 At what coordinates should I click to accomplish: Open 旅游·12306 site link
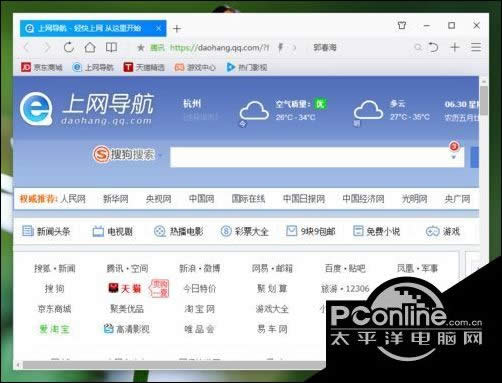coord(345,288)
